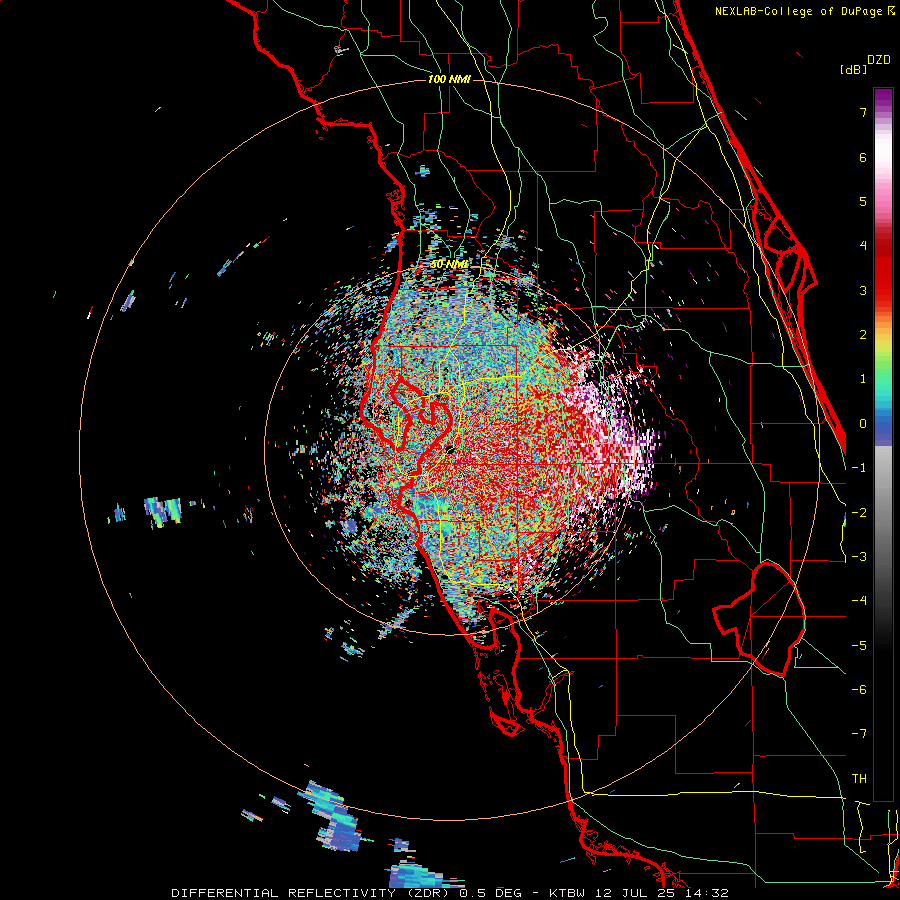The width and height of the screenshot is (900, 900).
Task: Click the DIFFERENTIAL REFLECTIVITY (ZDR) caption text
Action: [312, 893]
